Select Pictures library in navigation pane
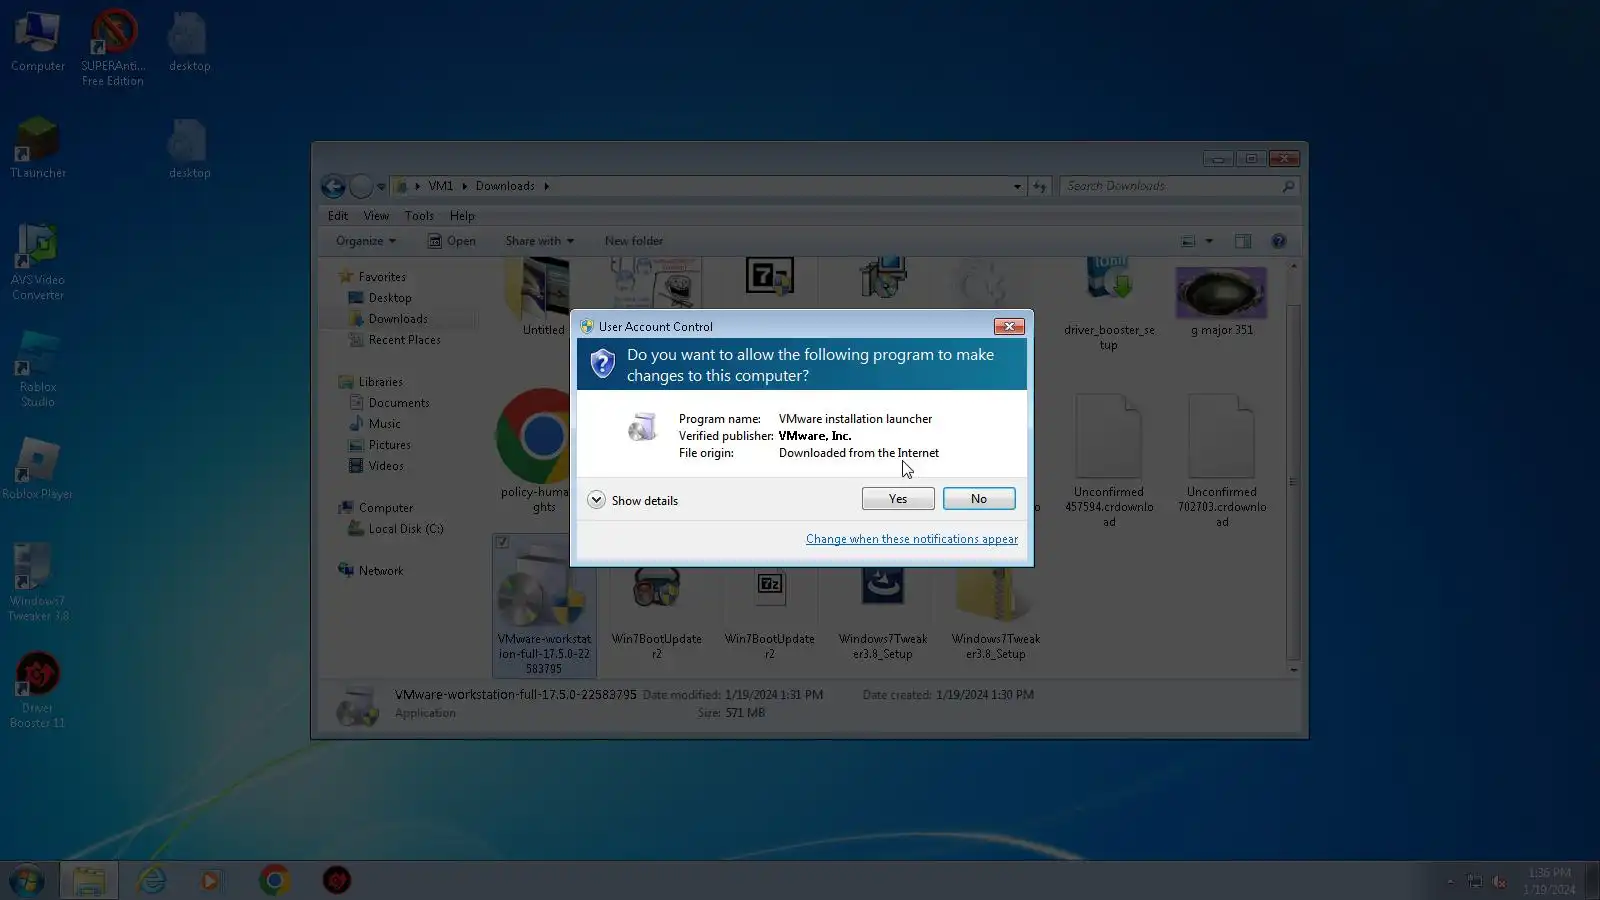 coord(380,445)
